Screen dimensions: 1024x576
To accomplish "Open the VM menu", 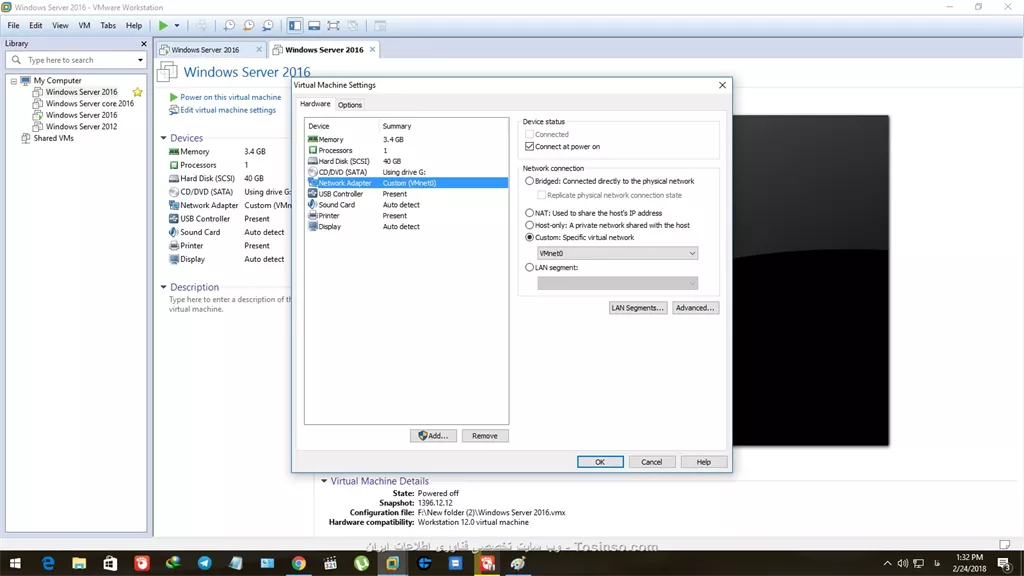I will [x=84, y=25].
